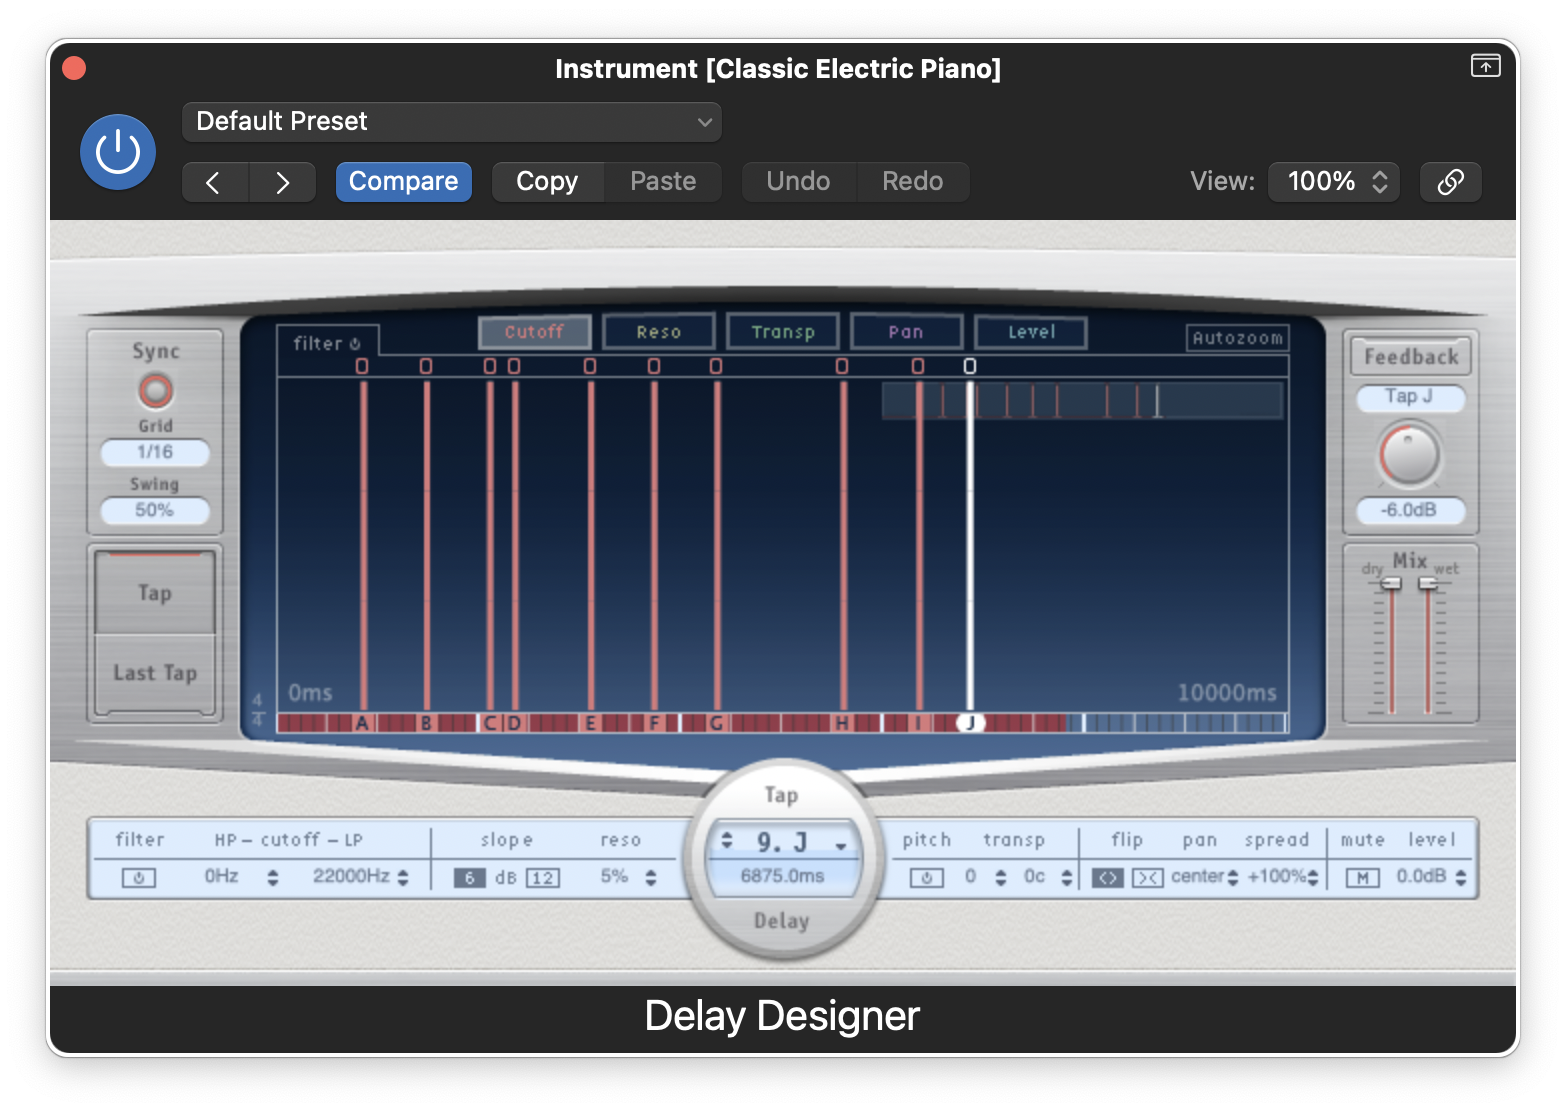Adjust the pan center stepper
This screenshot has width=1566, height=1112.
tap(1232, 878)
